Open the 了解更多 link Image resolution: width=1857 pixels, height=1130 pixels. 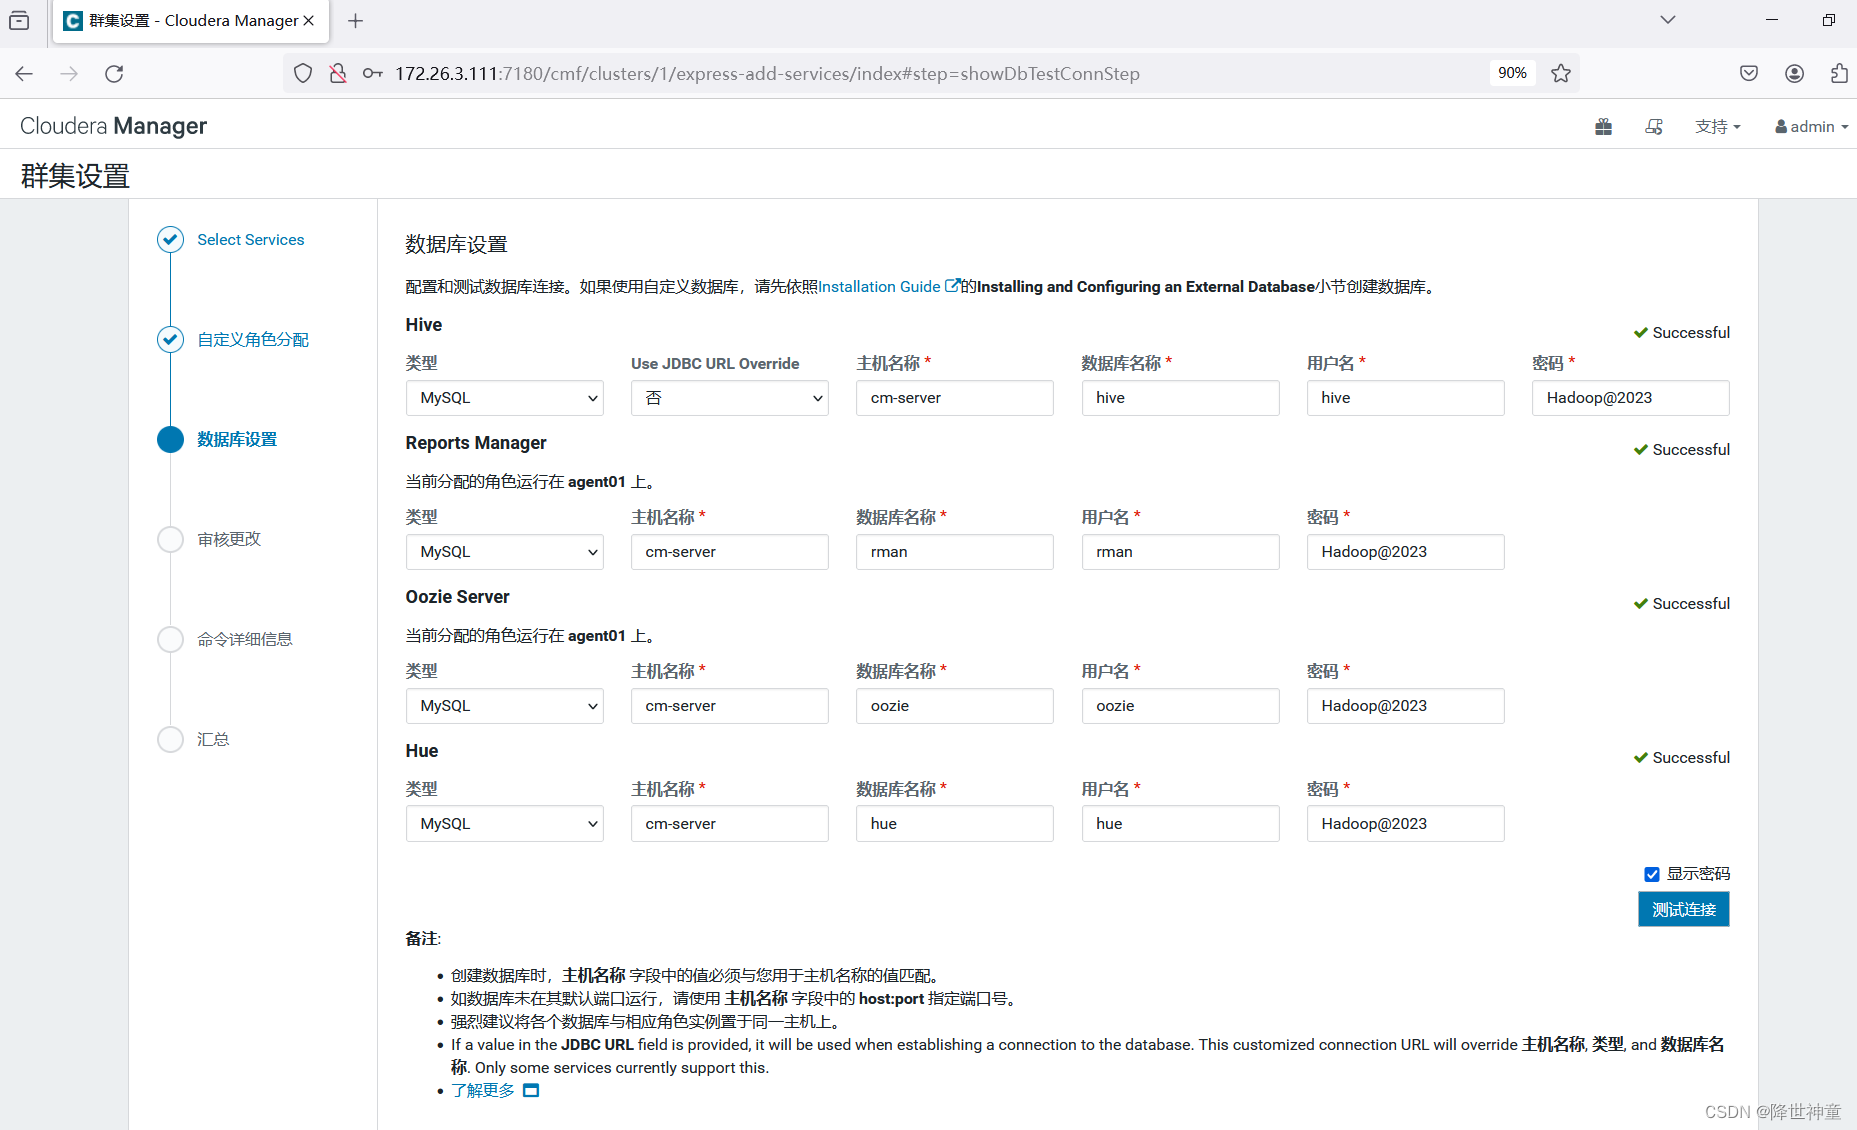[483, 1090]
